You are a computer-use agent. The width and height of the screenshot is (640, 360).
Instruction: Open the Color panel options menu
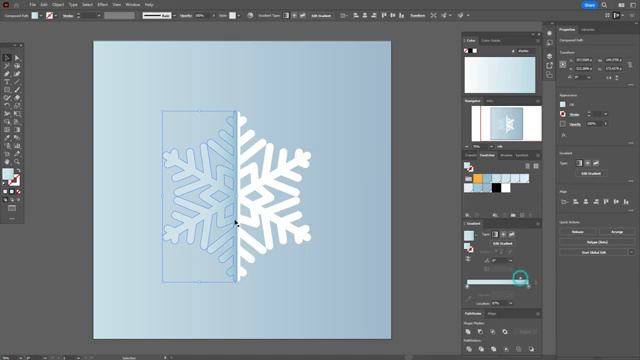click(x=538, y=41)
